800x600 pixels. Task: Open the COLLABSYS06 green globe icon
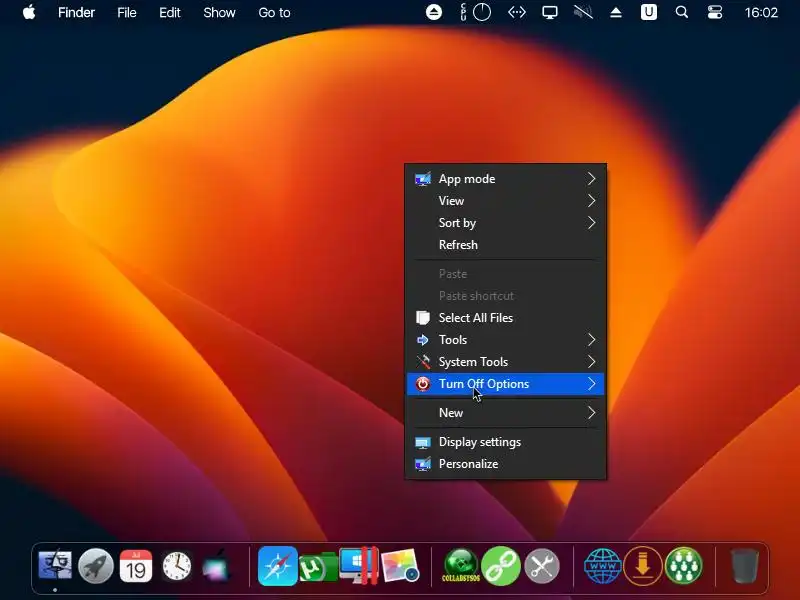click(x=461, y=565)
